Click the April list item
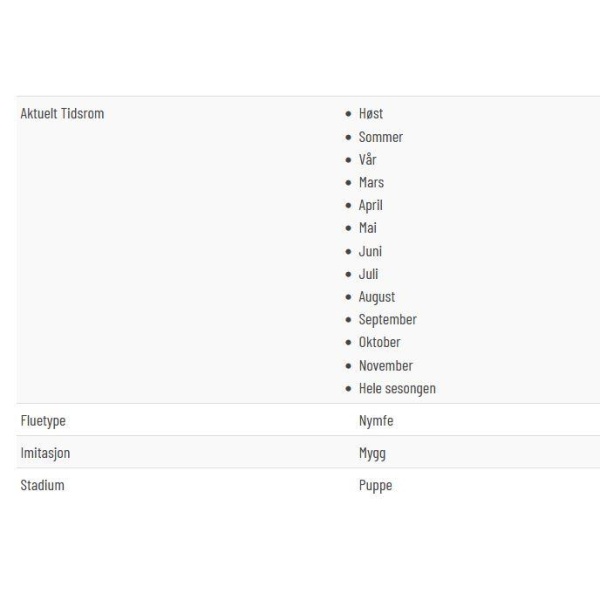 click(x=370, y=205)
